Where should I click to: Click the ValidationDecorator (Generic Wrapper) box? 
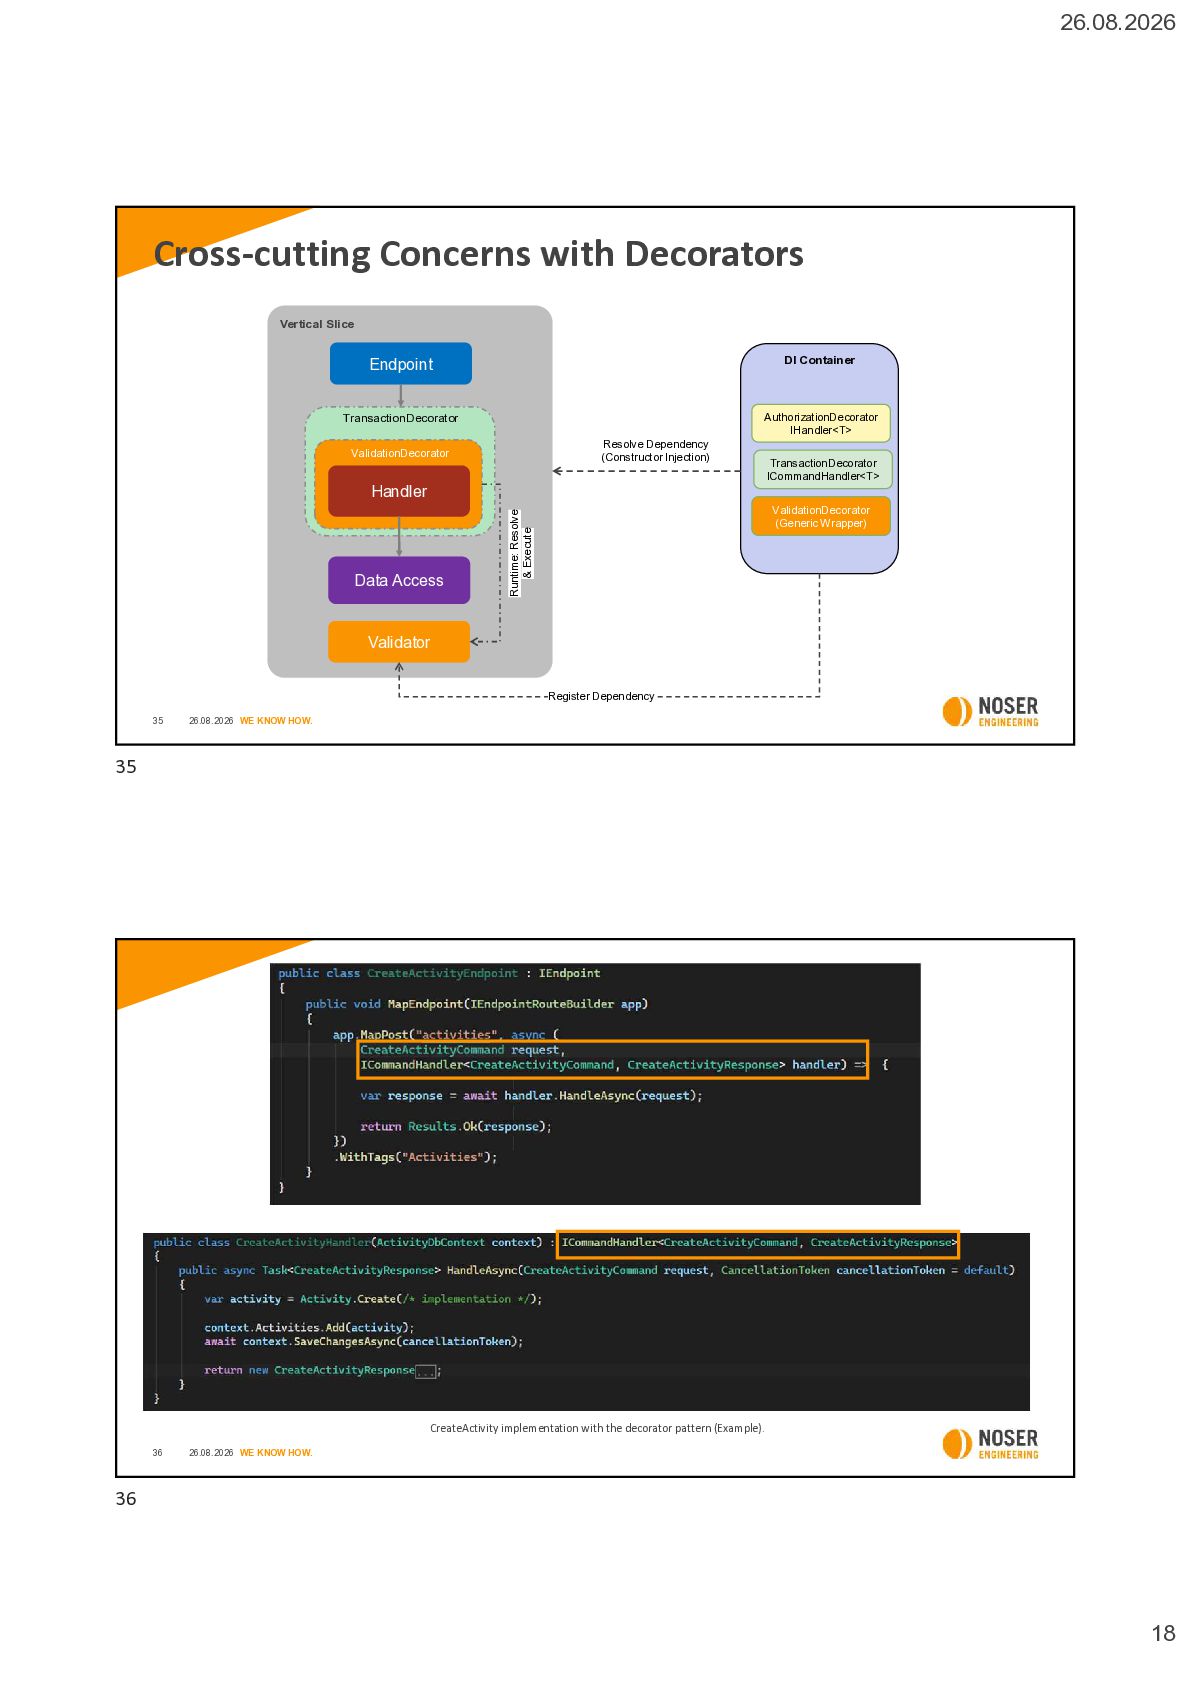tap(821, 516)
